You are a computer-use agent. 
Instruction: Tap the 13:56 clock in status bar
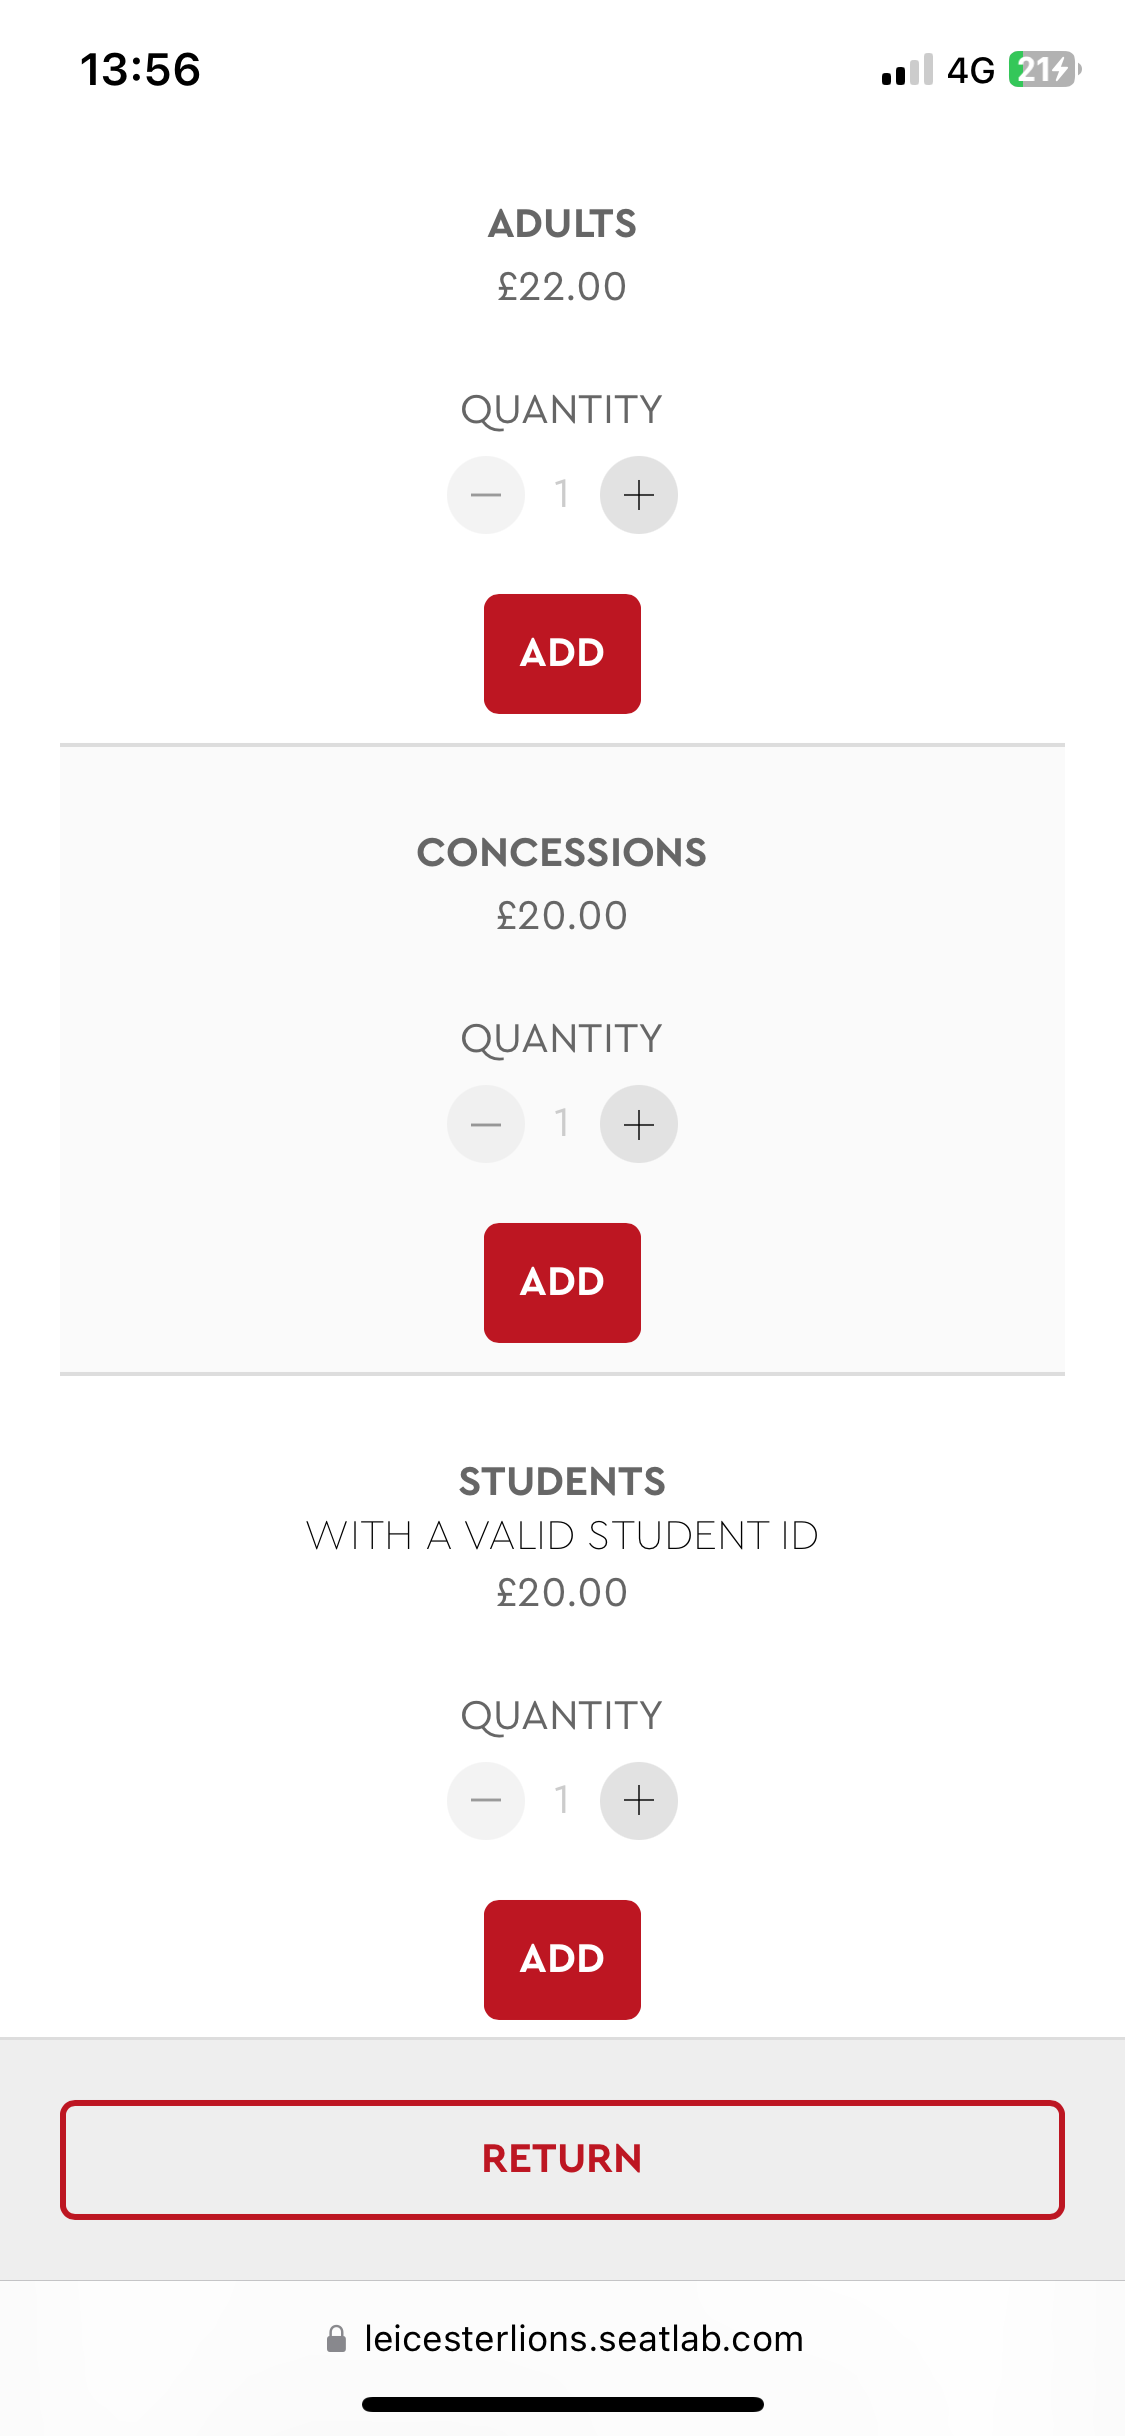(140, 70)
